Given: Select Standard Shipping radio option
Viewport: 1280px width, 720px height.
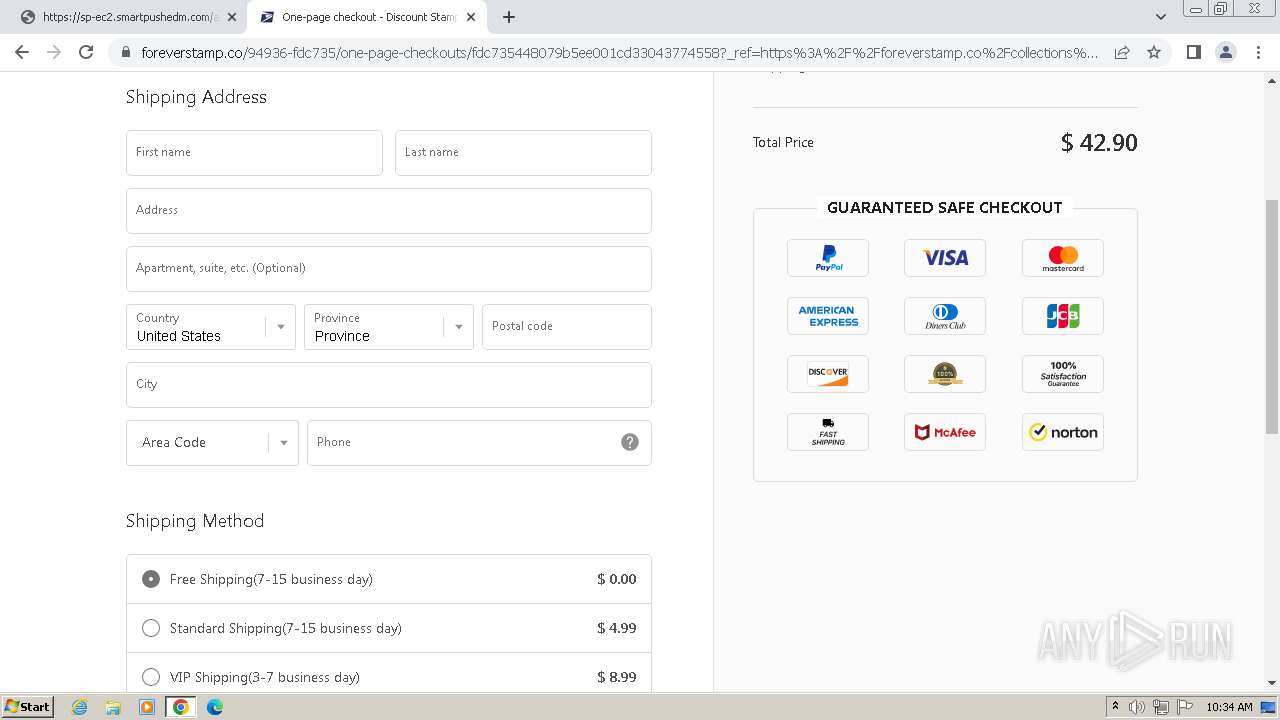Looking at the screenshot, I should tap(151, 628).
